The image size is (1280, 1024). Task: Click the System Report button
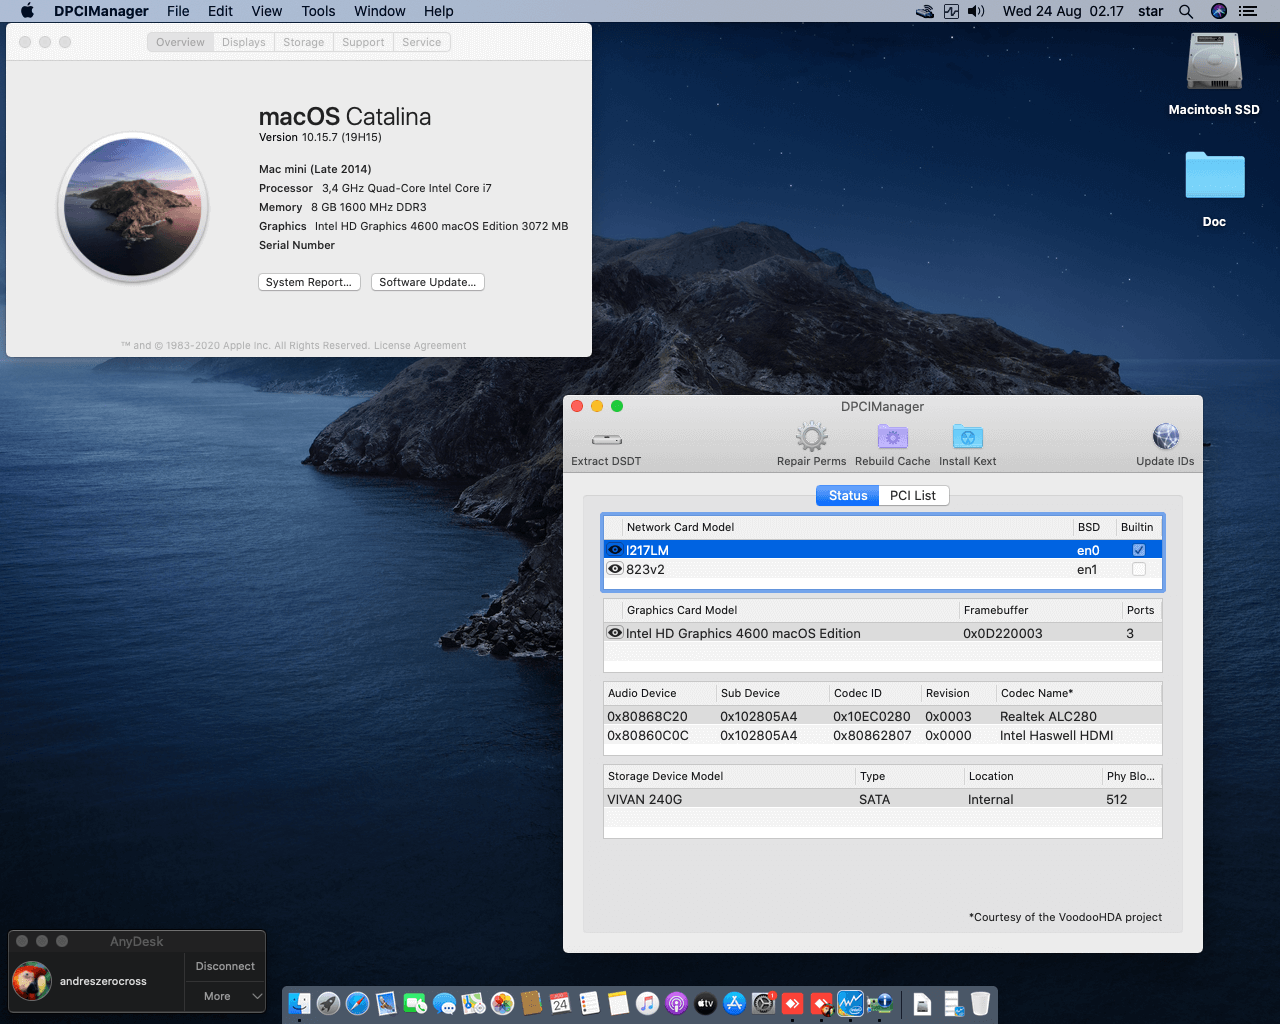(308, 282)
